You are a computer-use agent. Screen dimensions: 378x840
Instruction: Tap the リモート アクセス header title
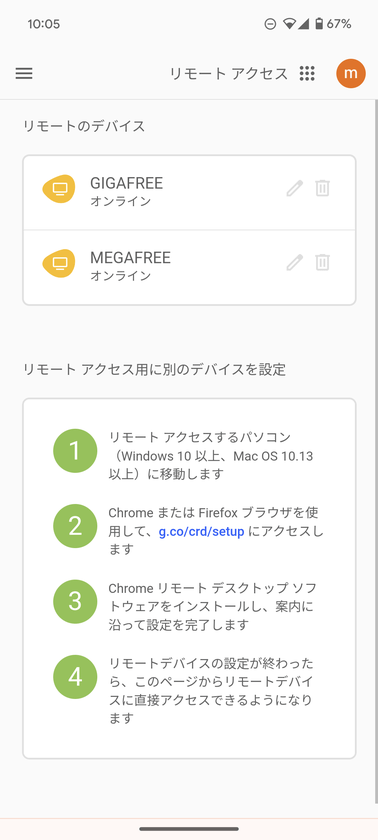[x=229, y=73]
